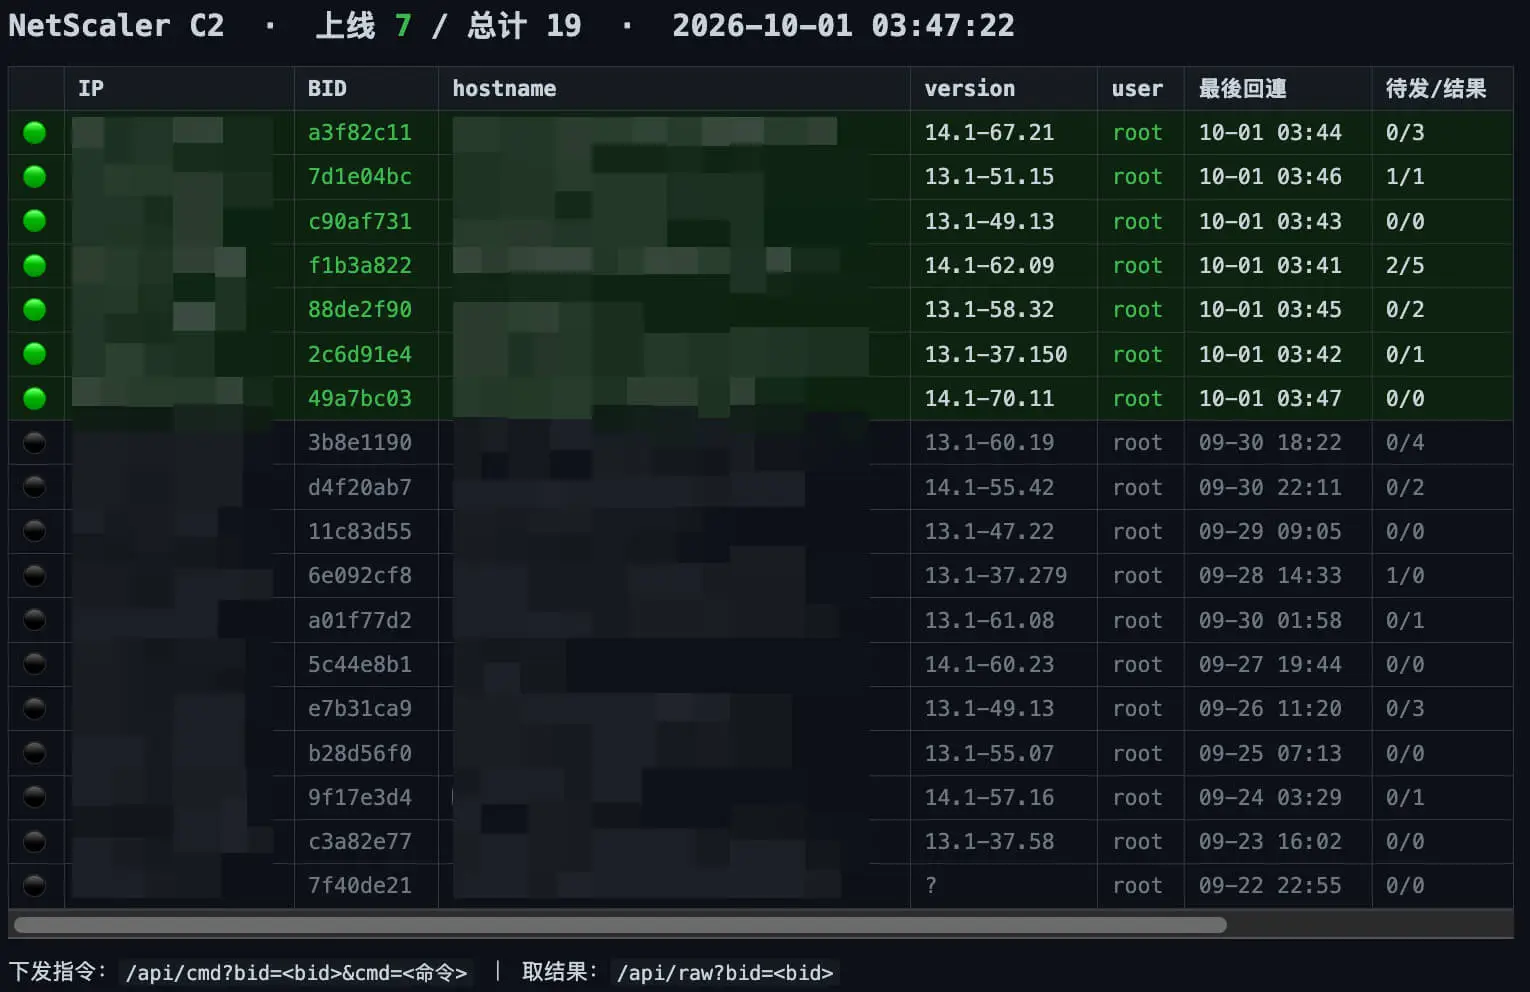Click the timestamp "09-30 18:22"
1530x992 pixels.
coord(1270,442)
